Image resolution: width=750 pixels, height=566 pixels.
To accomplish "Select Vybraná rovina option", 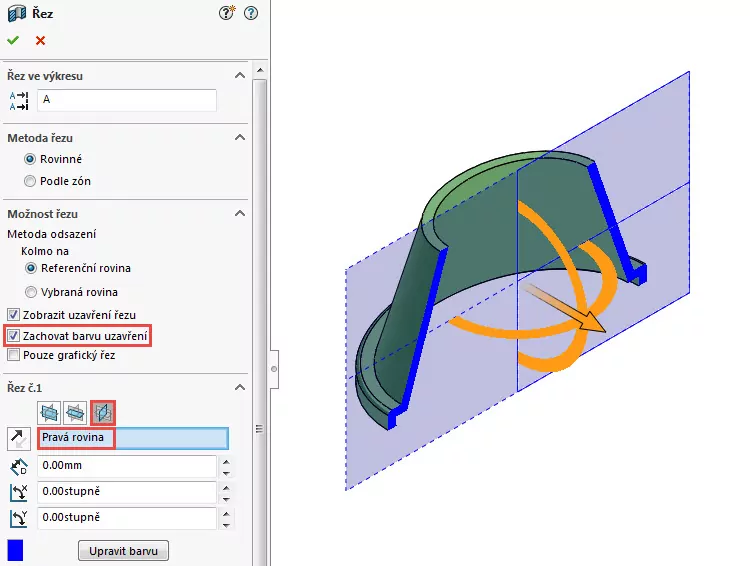I will click(x=31, y=292).
